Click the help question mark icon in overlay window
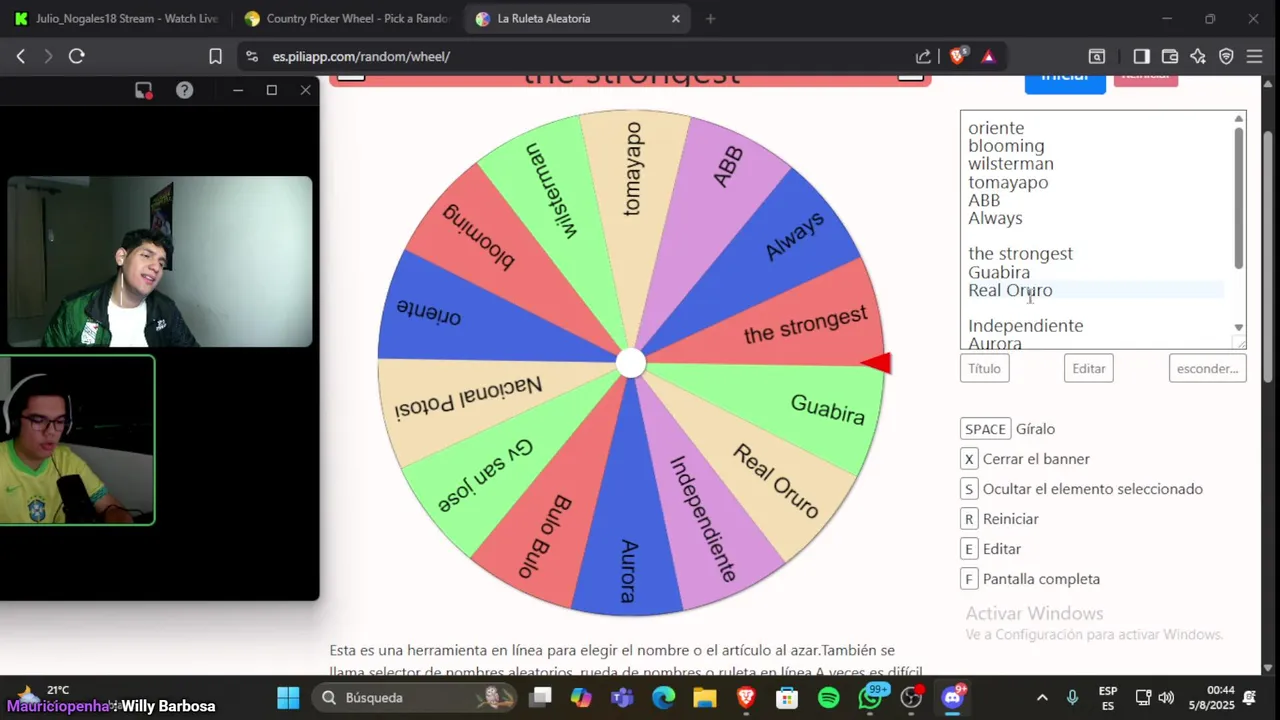The height and width of the screenshot is (720, 1280). point(184,90)
